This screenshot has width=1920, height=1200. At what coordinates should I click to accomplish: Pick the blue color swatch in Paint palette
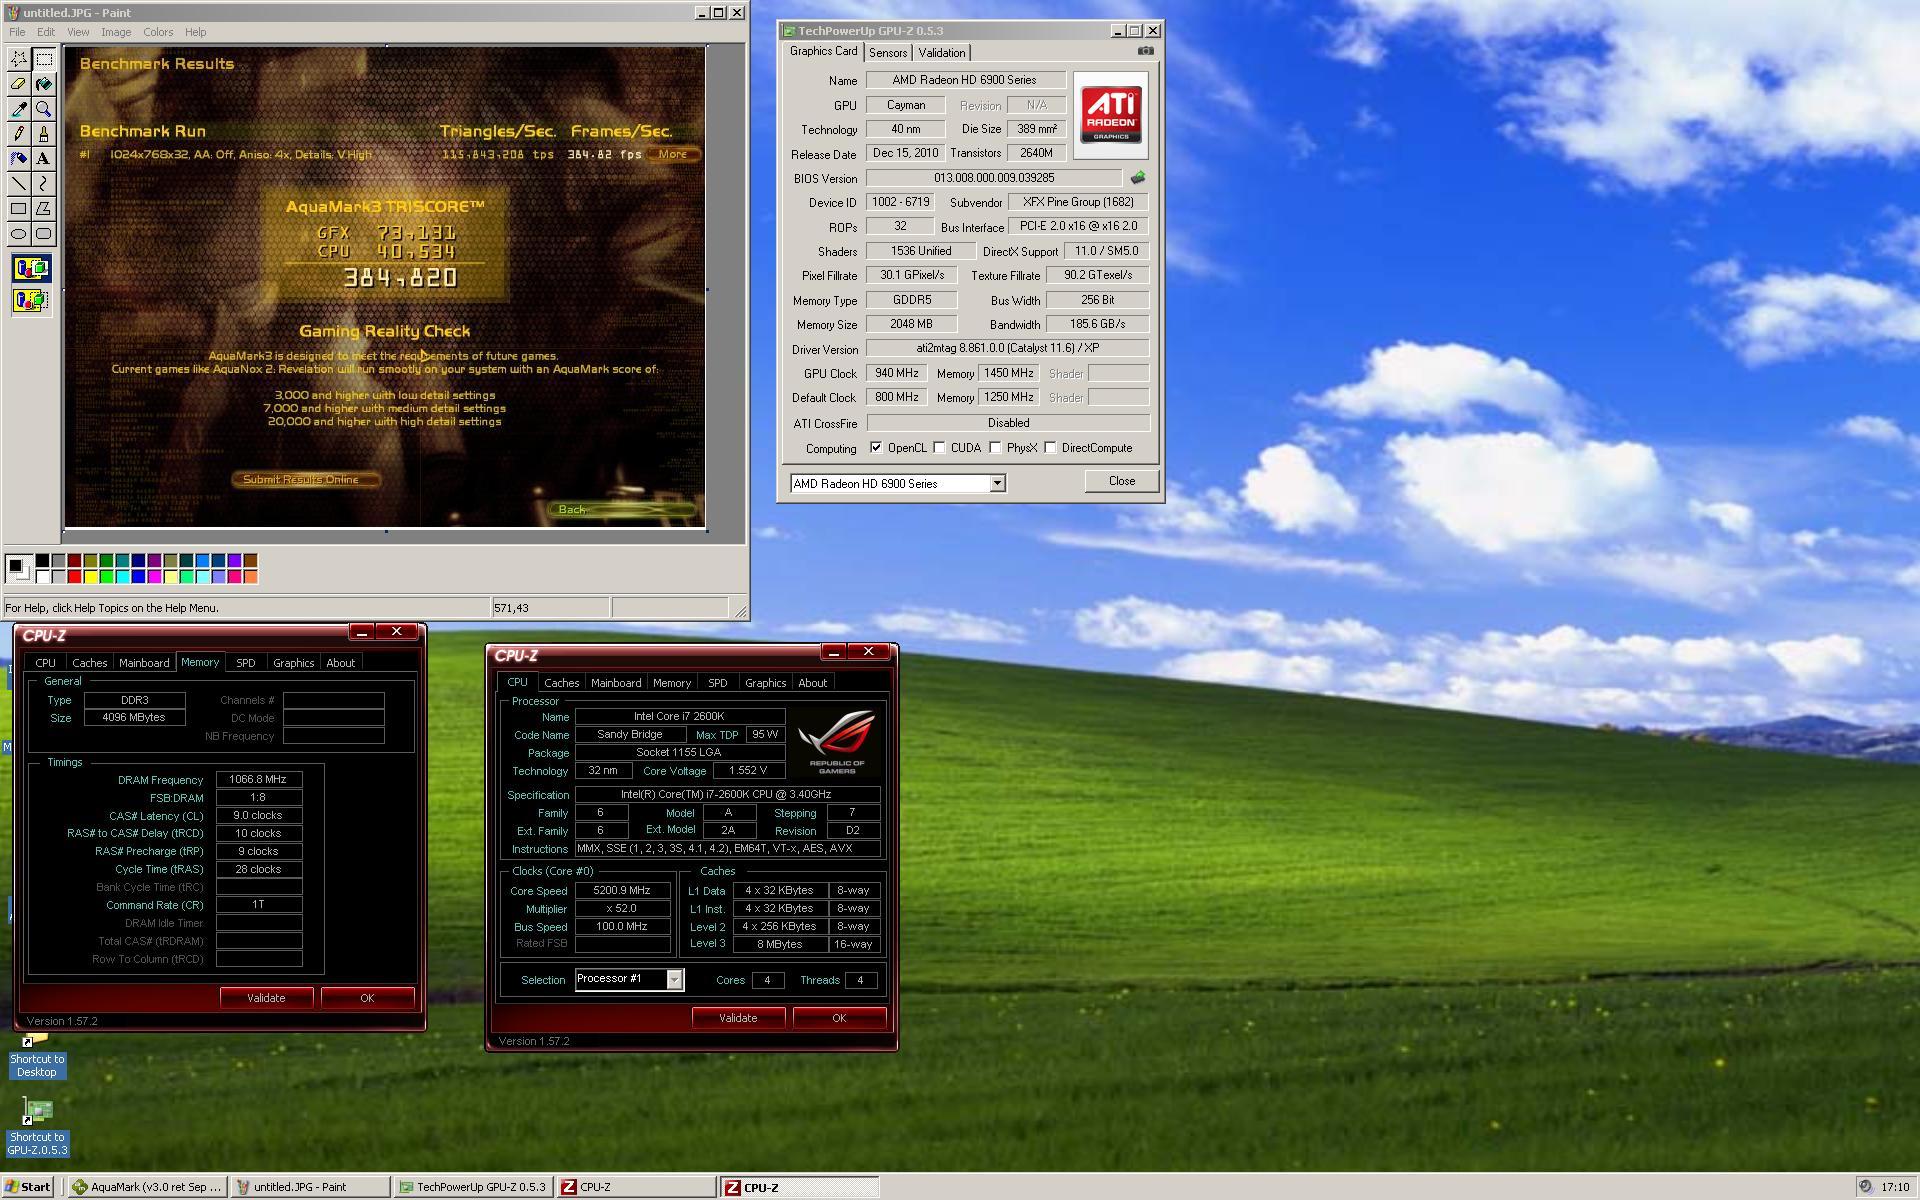138,576
